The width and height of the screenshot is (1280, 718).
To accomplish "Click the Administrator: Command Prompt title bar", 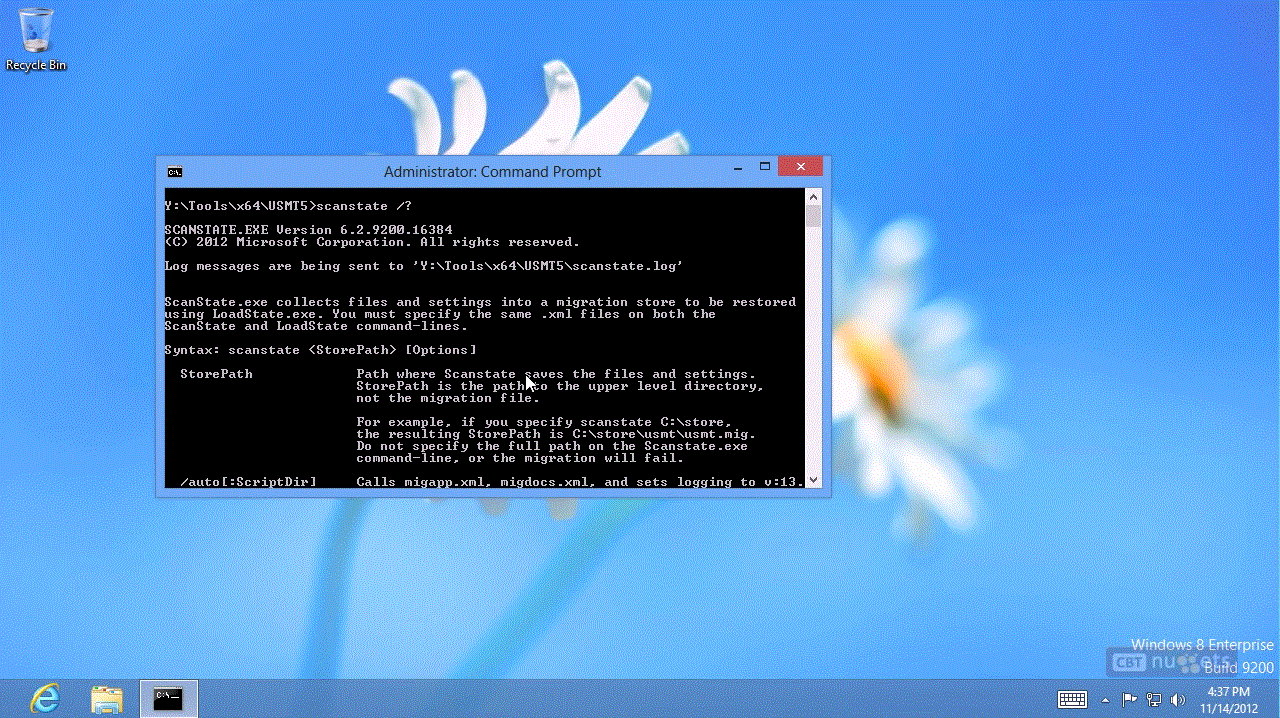I will 492,171.
